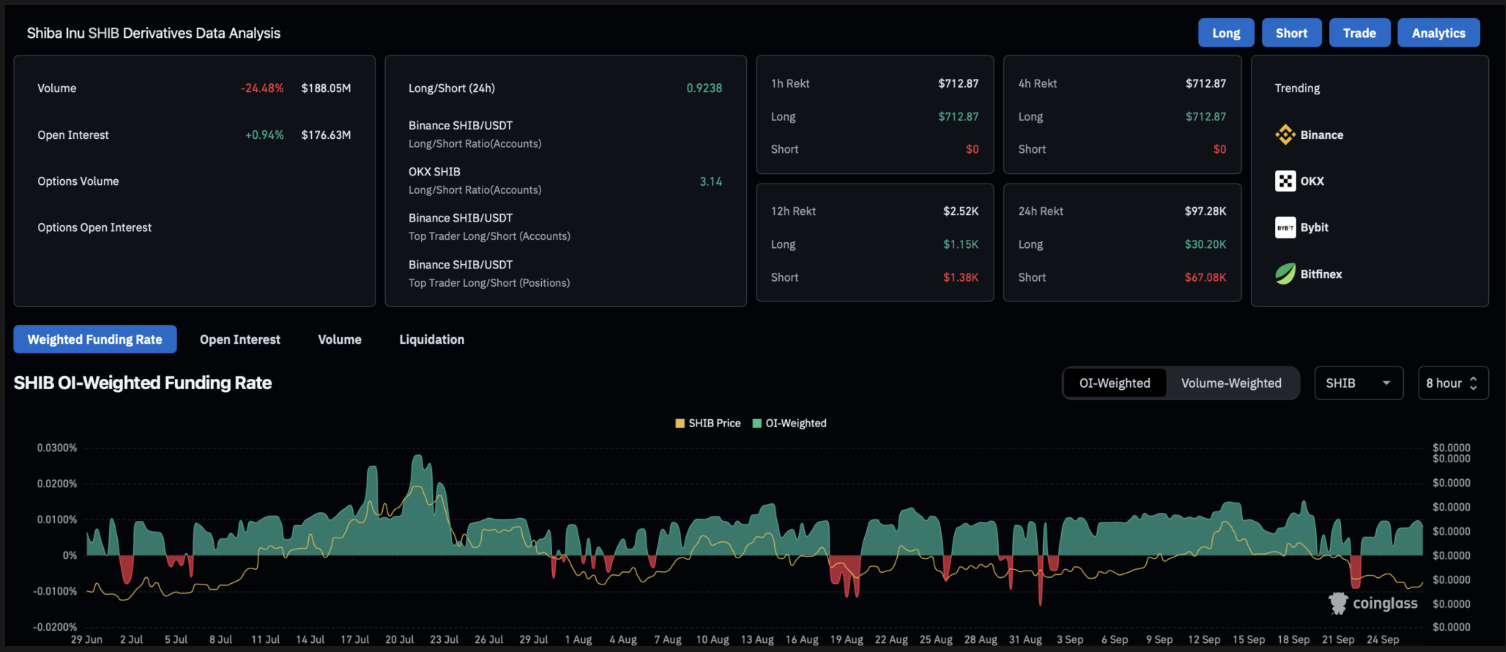This screenshot has width=1506, height=652.
Task: Select the Volume chart tab
Action: click(x=339, y=339)
